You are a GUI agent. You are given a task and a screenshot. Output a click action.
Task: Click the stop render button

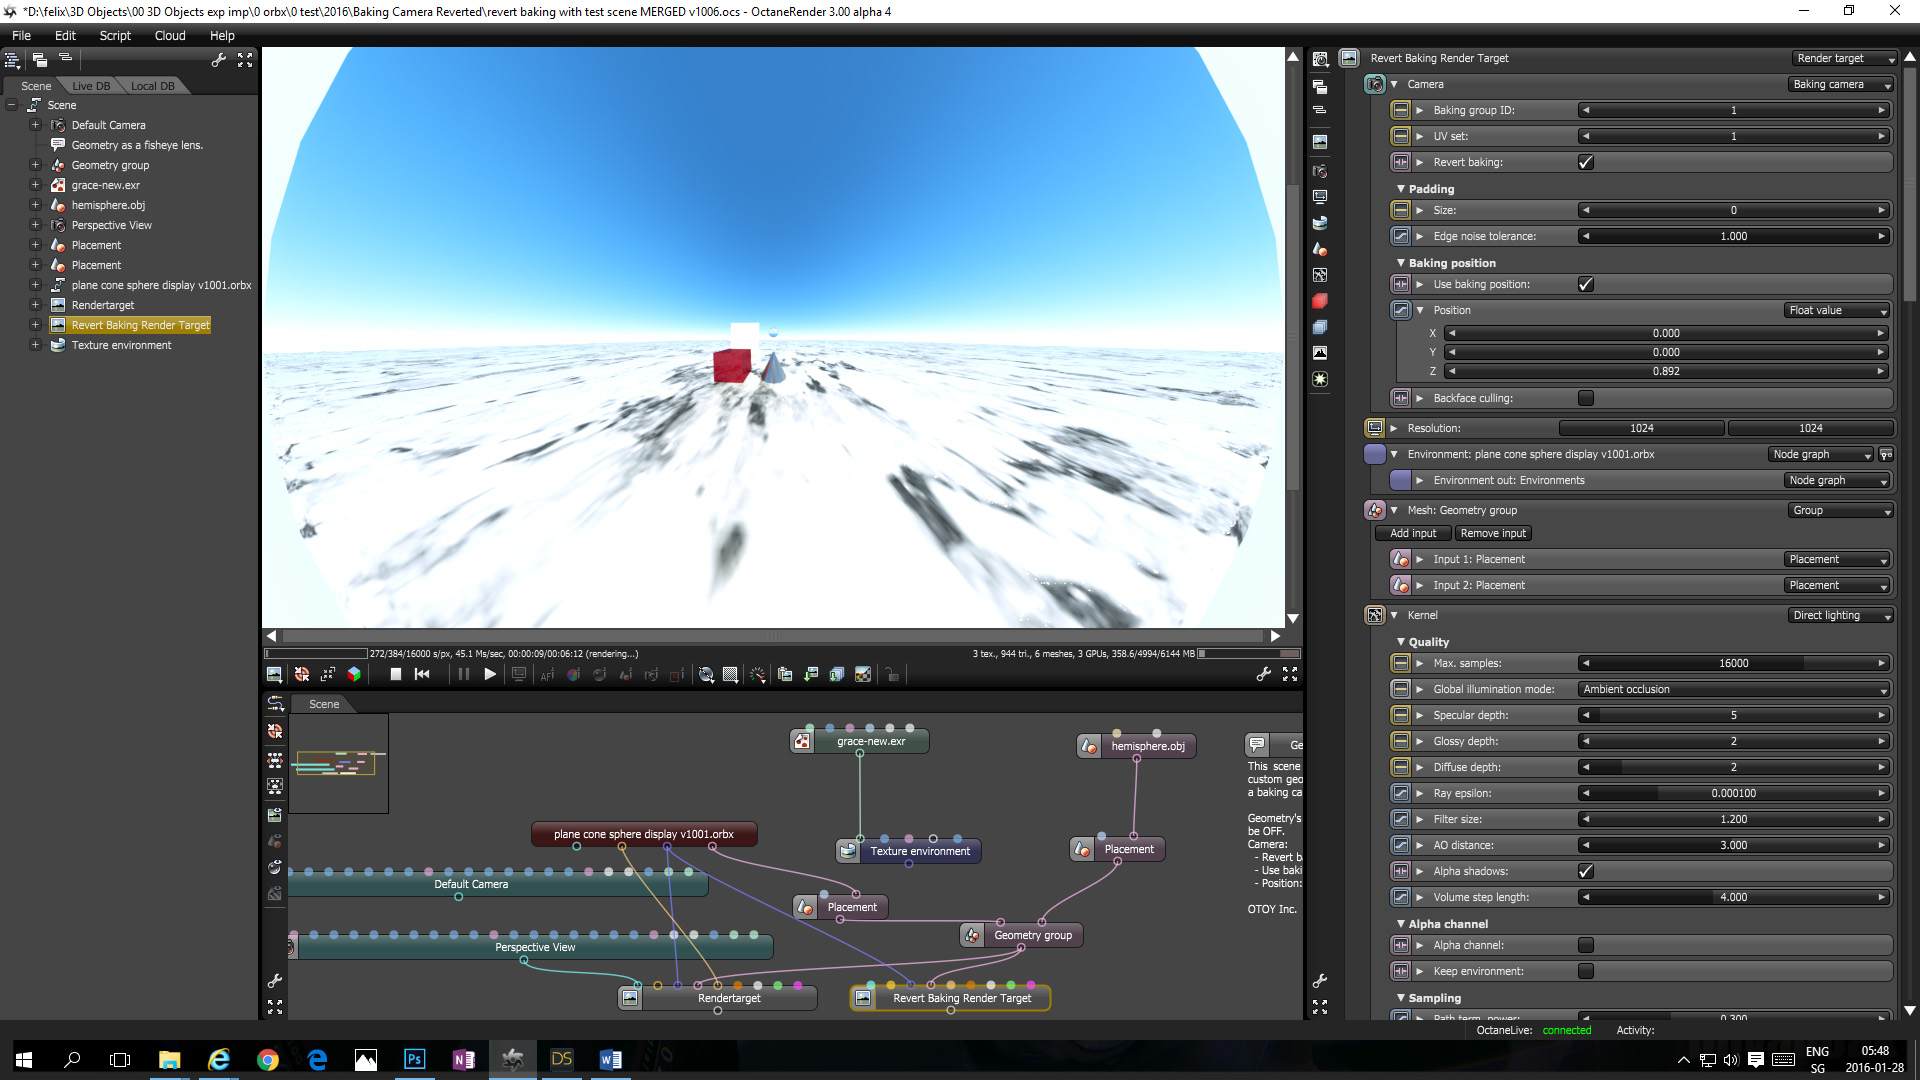[396, 675]
